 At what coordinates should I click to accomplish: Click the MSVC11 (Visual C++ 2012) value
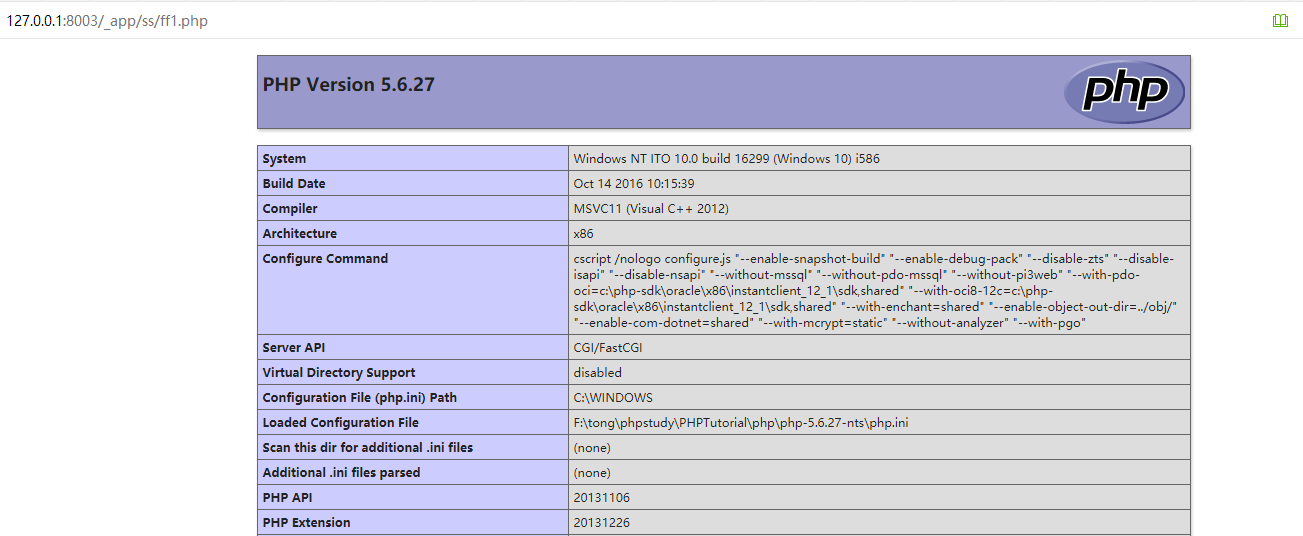[x=651, y=209]
